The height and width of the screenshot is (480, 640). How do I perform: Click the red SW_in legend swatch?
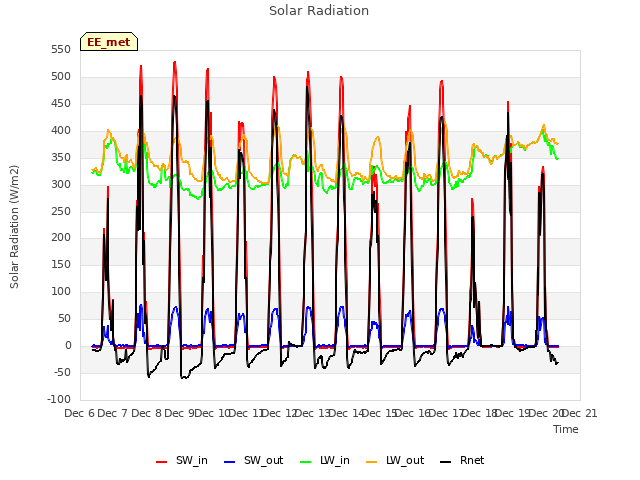(162, 462)
